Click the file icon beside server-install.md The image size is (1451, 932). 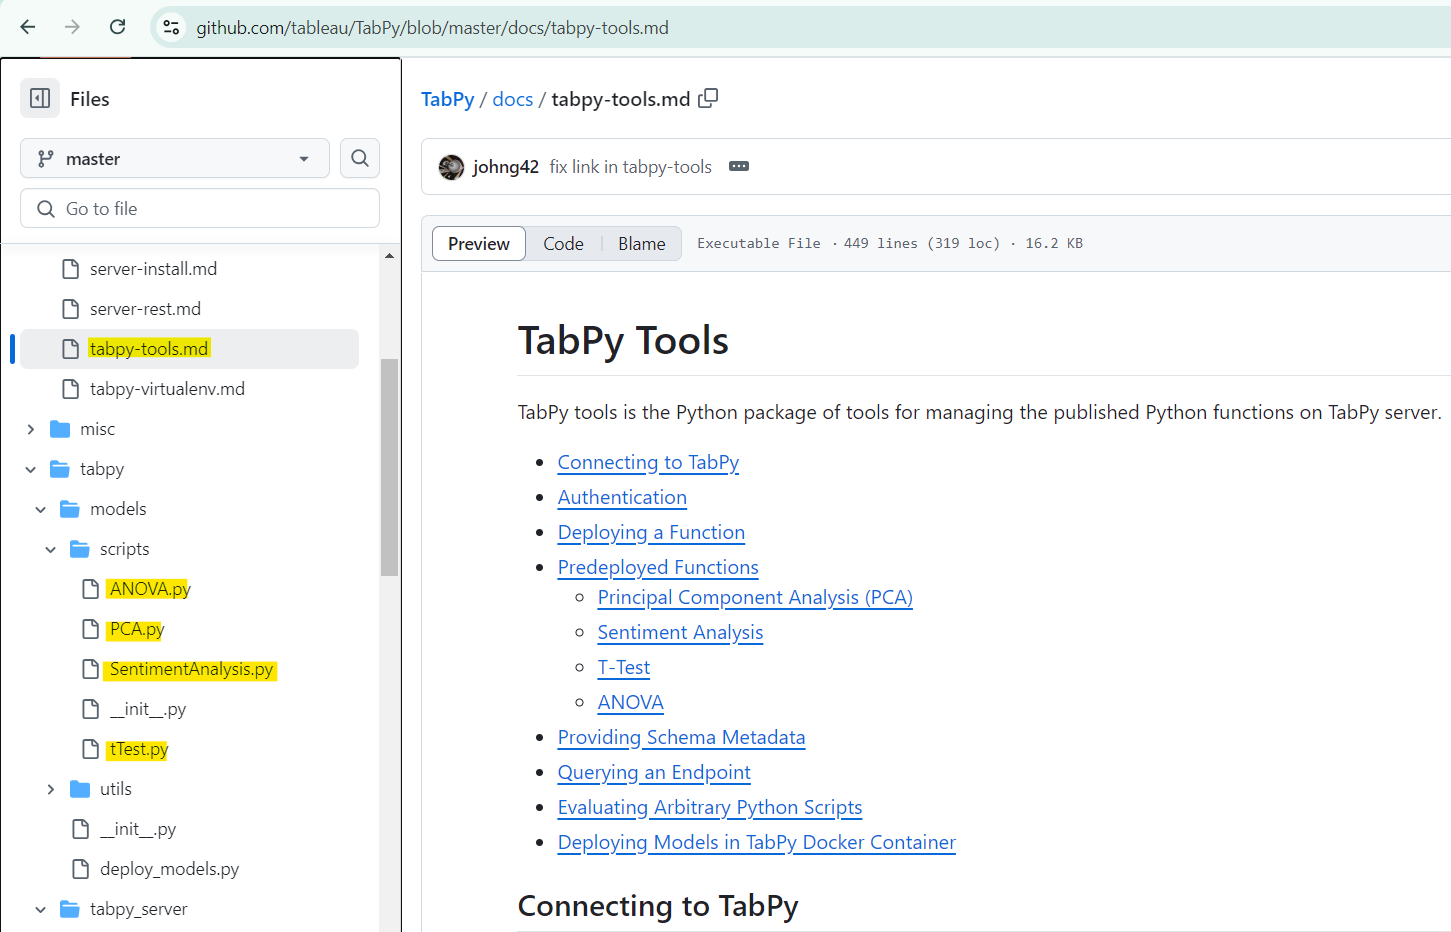(x=70, y=269)
